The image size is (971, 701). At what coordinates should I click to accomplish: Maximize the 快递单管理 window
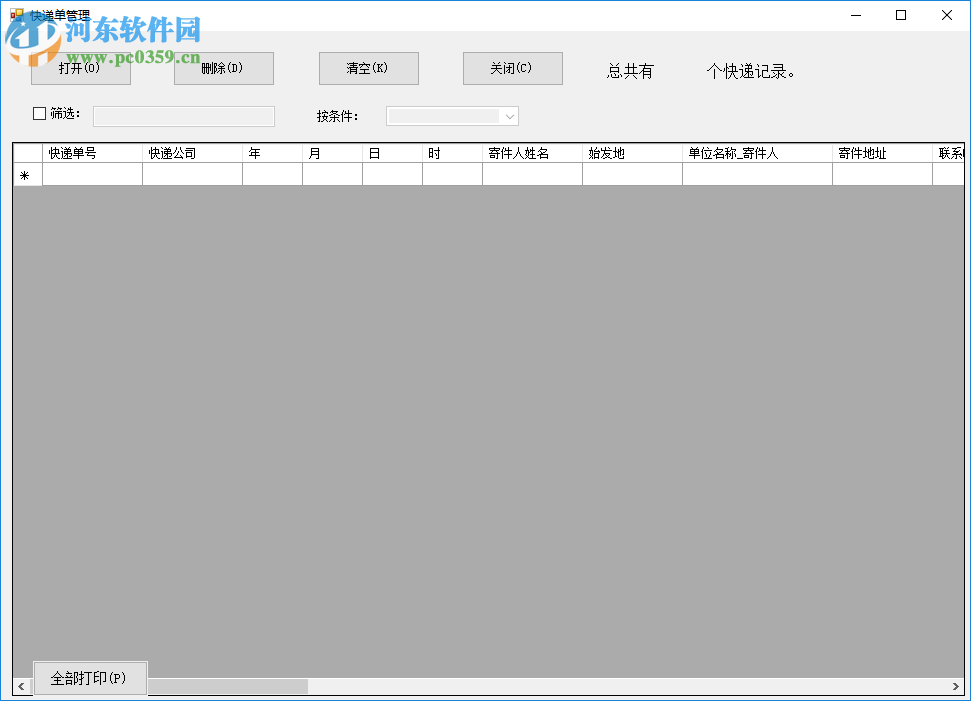point(901,15)
